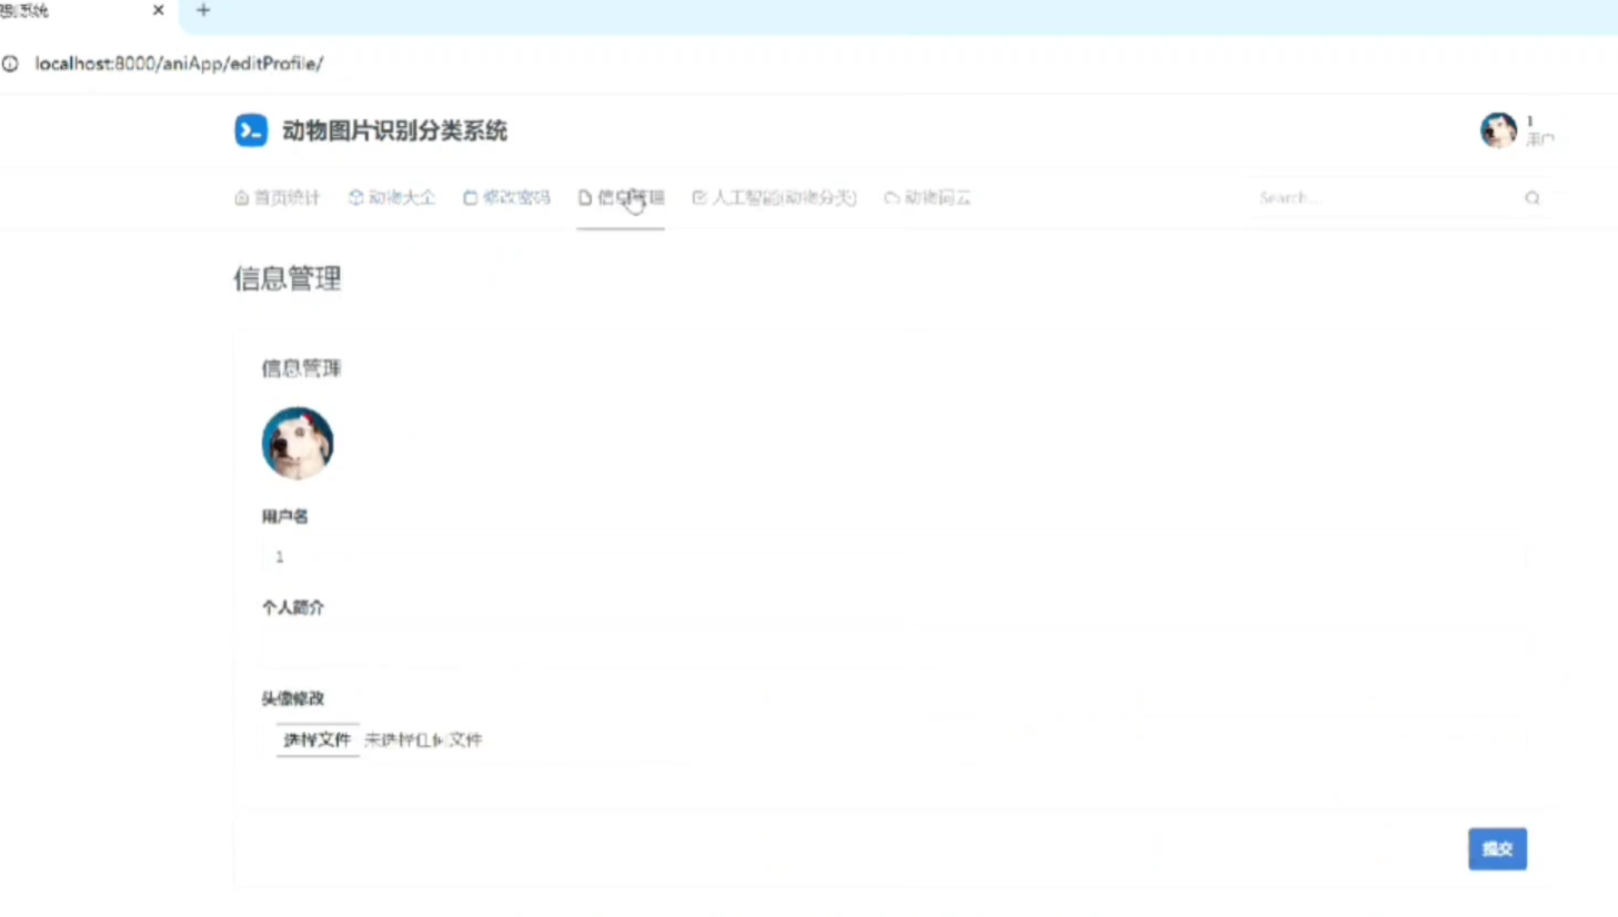Focus the 用户名 input field
Screen dimensions: 1618x917
893,557
